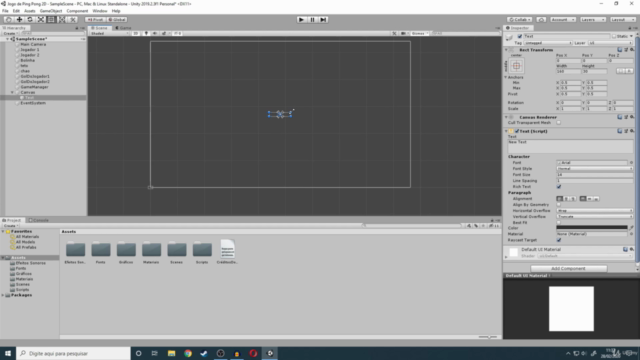Set the leftmost horizontal text alignment button
Screen dimensions: 640x360
click(560, 199)
